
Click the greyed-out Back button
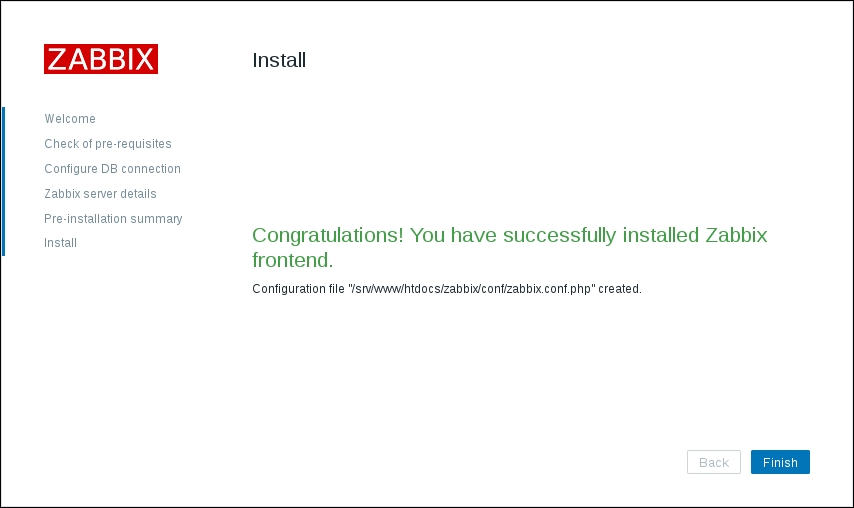[713, 462]
